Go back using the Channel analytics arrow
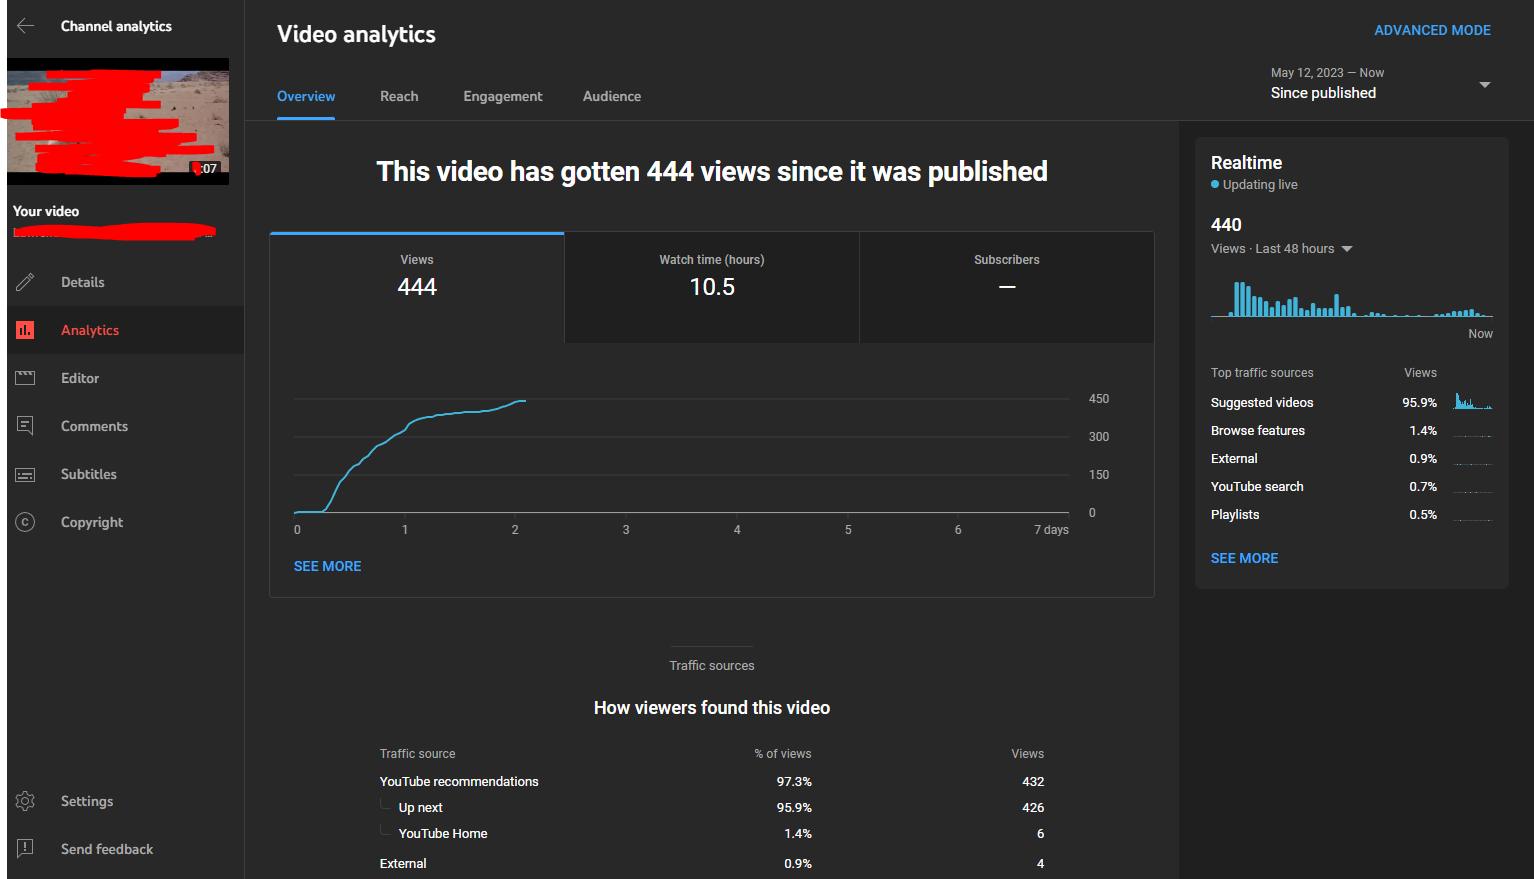The width and height of the screenshot is (1534, 879). click(26, 26)
